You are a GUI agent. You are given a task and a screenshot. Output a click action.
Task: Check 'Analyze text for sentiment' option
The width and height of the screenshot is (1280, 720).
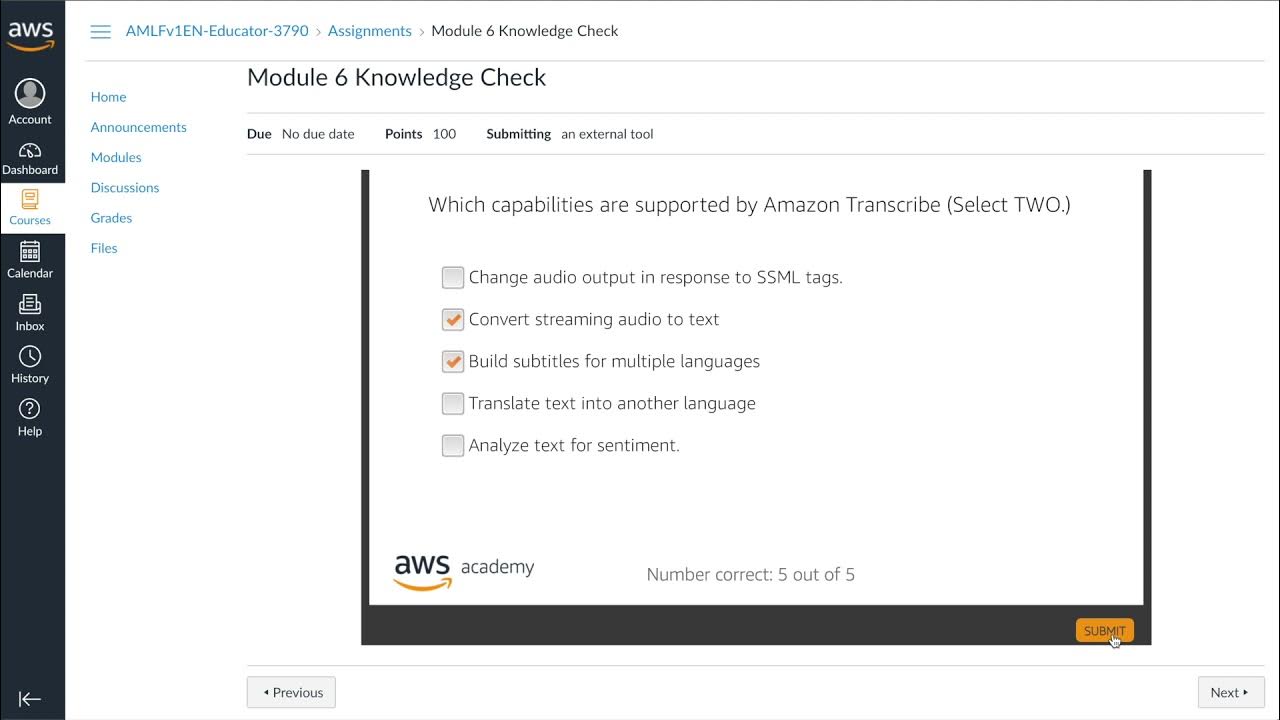453,445
